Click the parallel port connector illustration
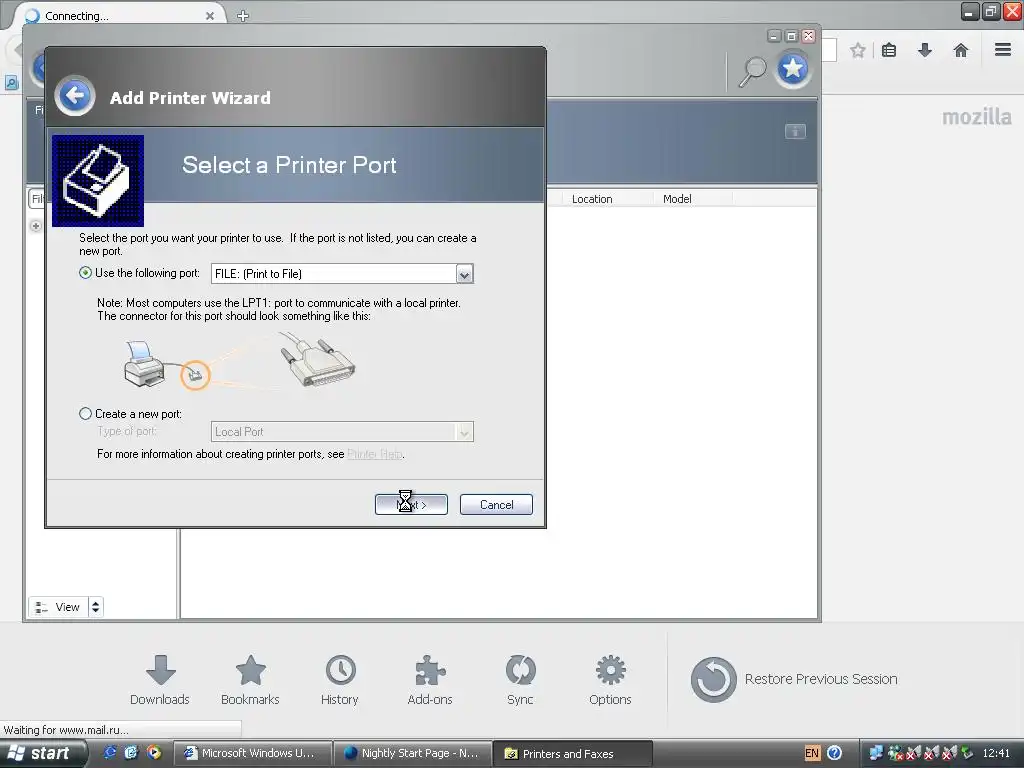 click(317, 360)
